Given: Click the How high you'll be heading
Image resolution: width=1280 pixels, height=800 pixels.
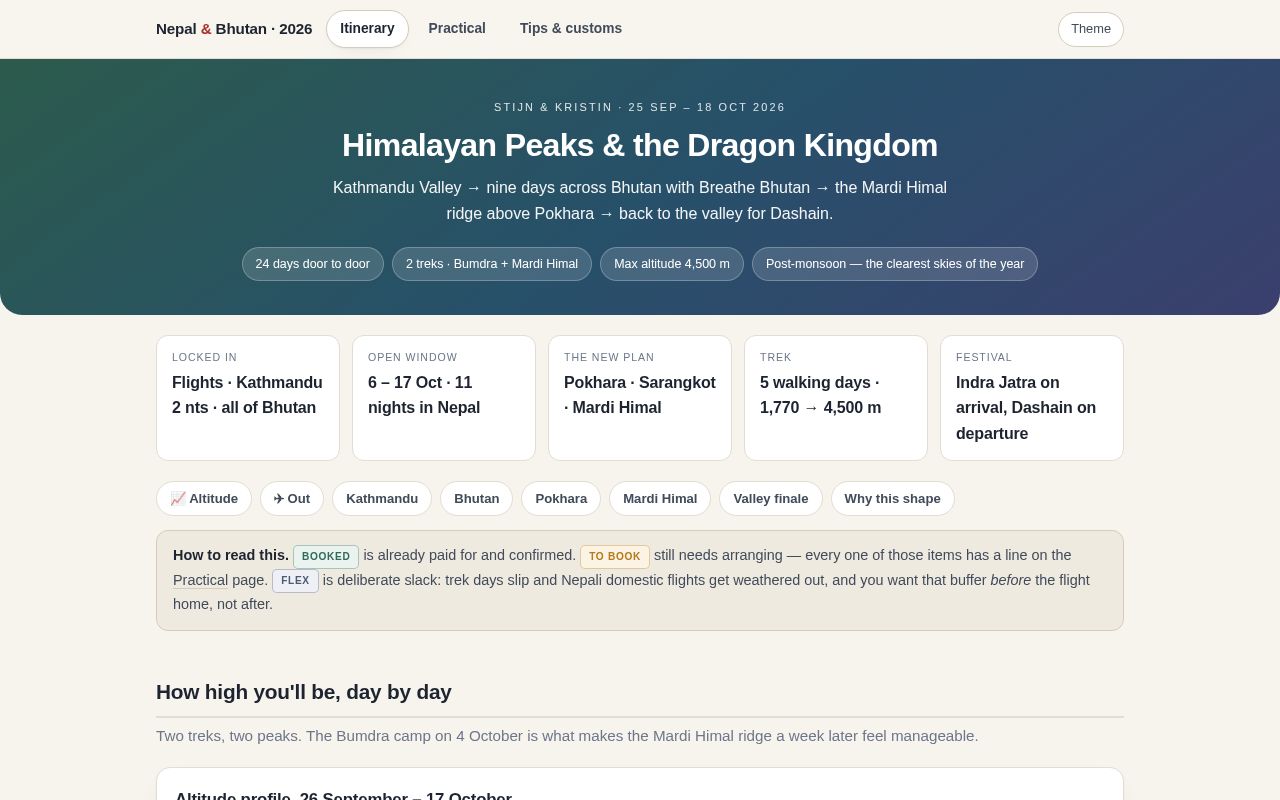Looking at the screenshot, I should pos(304,692).
